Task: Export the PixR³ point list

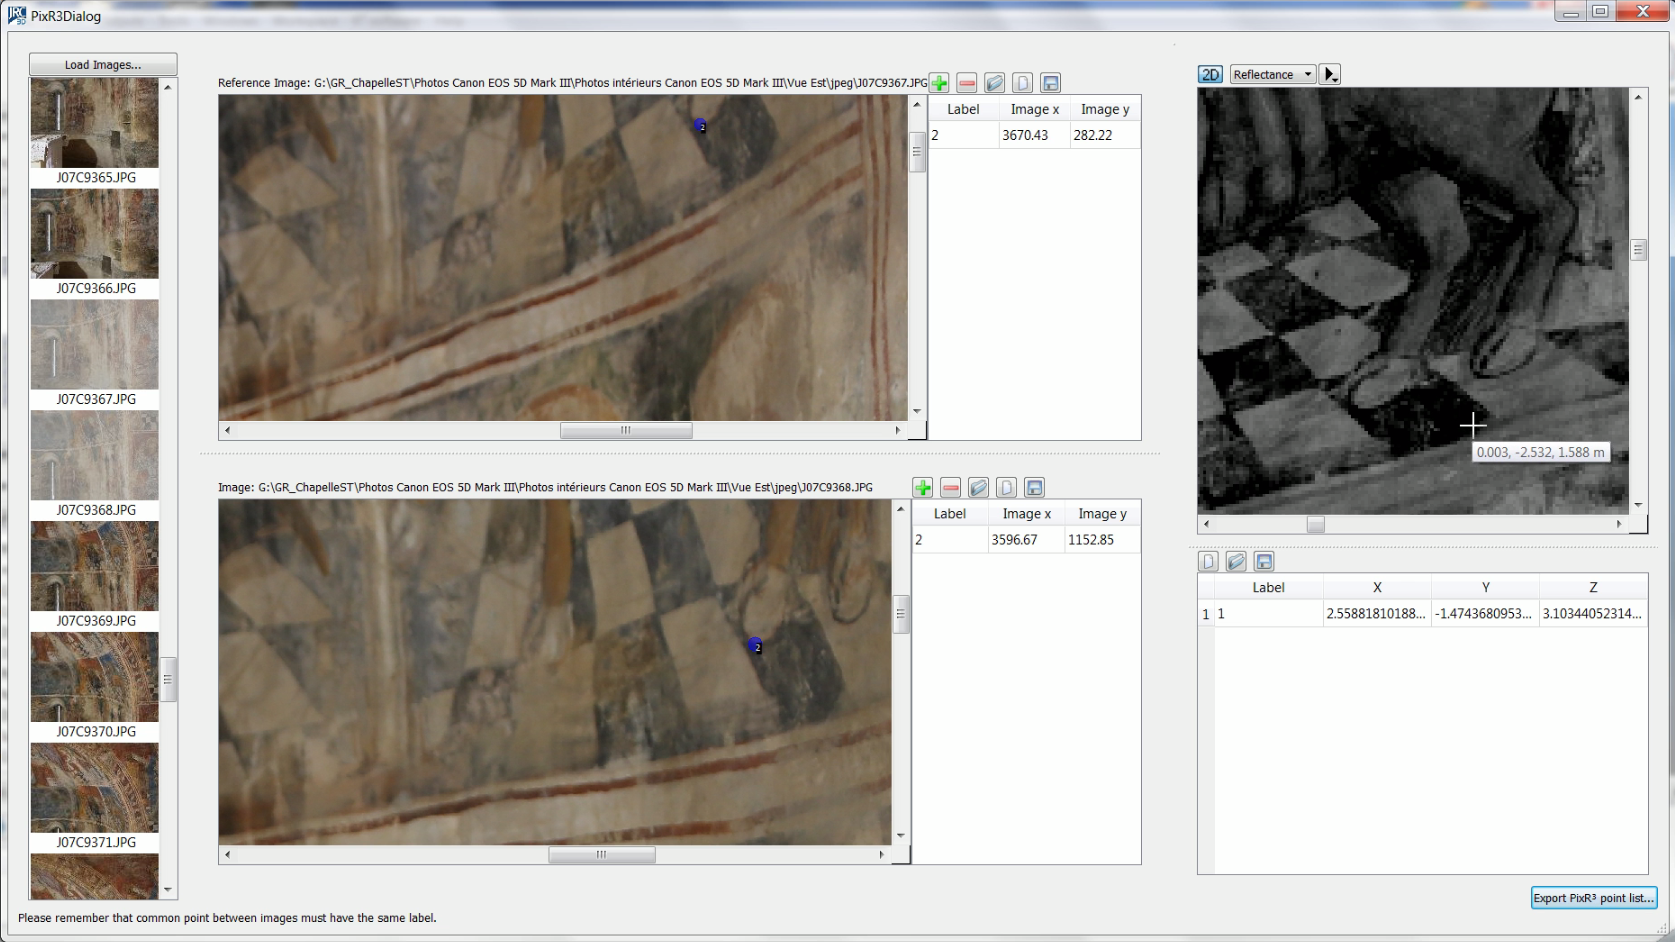Action: click(x=1593, y=898)
